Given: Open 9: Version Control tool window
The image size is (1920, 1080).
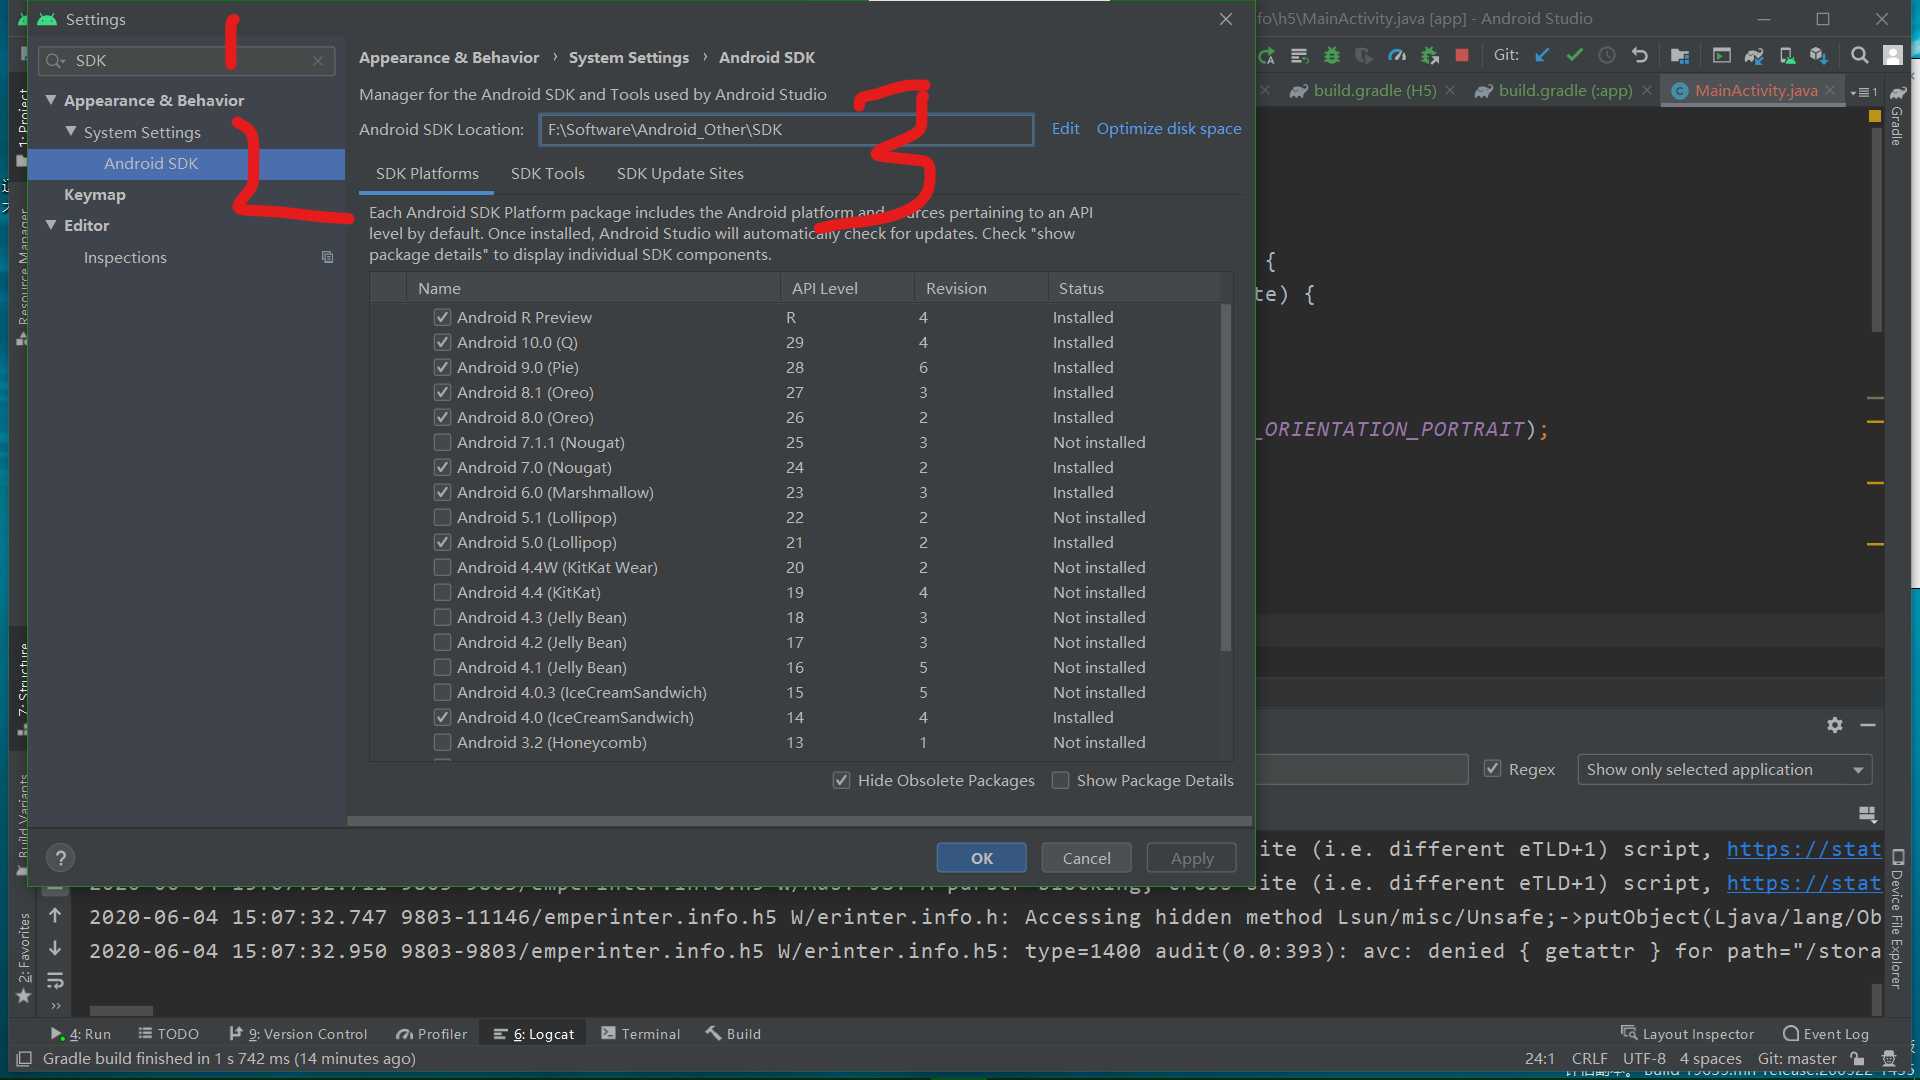Looking at the screenshot, I should click(298, 1034).
